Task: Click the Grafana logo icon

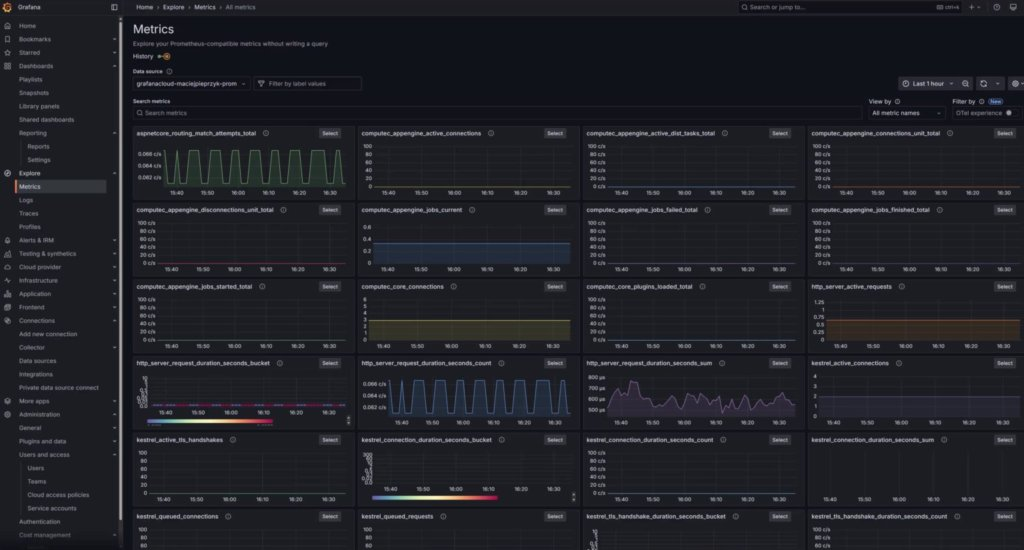Action: pos(7,7)
